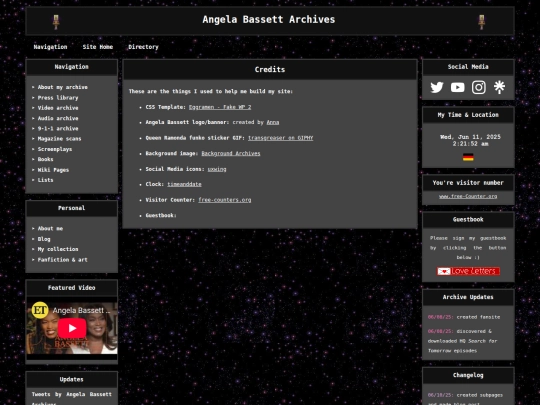Image resolution: width=540 pixels, height=405 pixels.
Task: Click the Updates panel heading
Action: coord(72,379)
